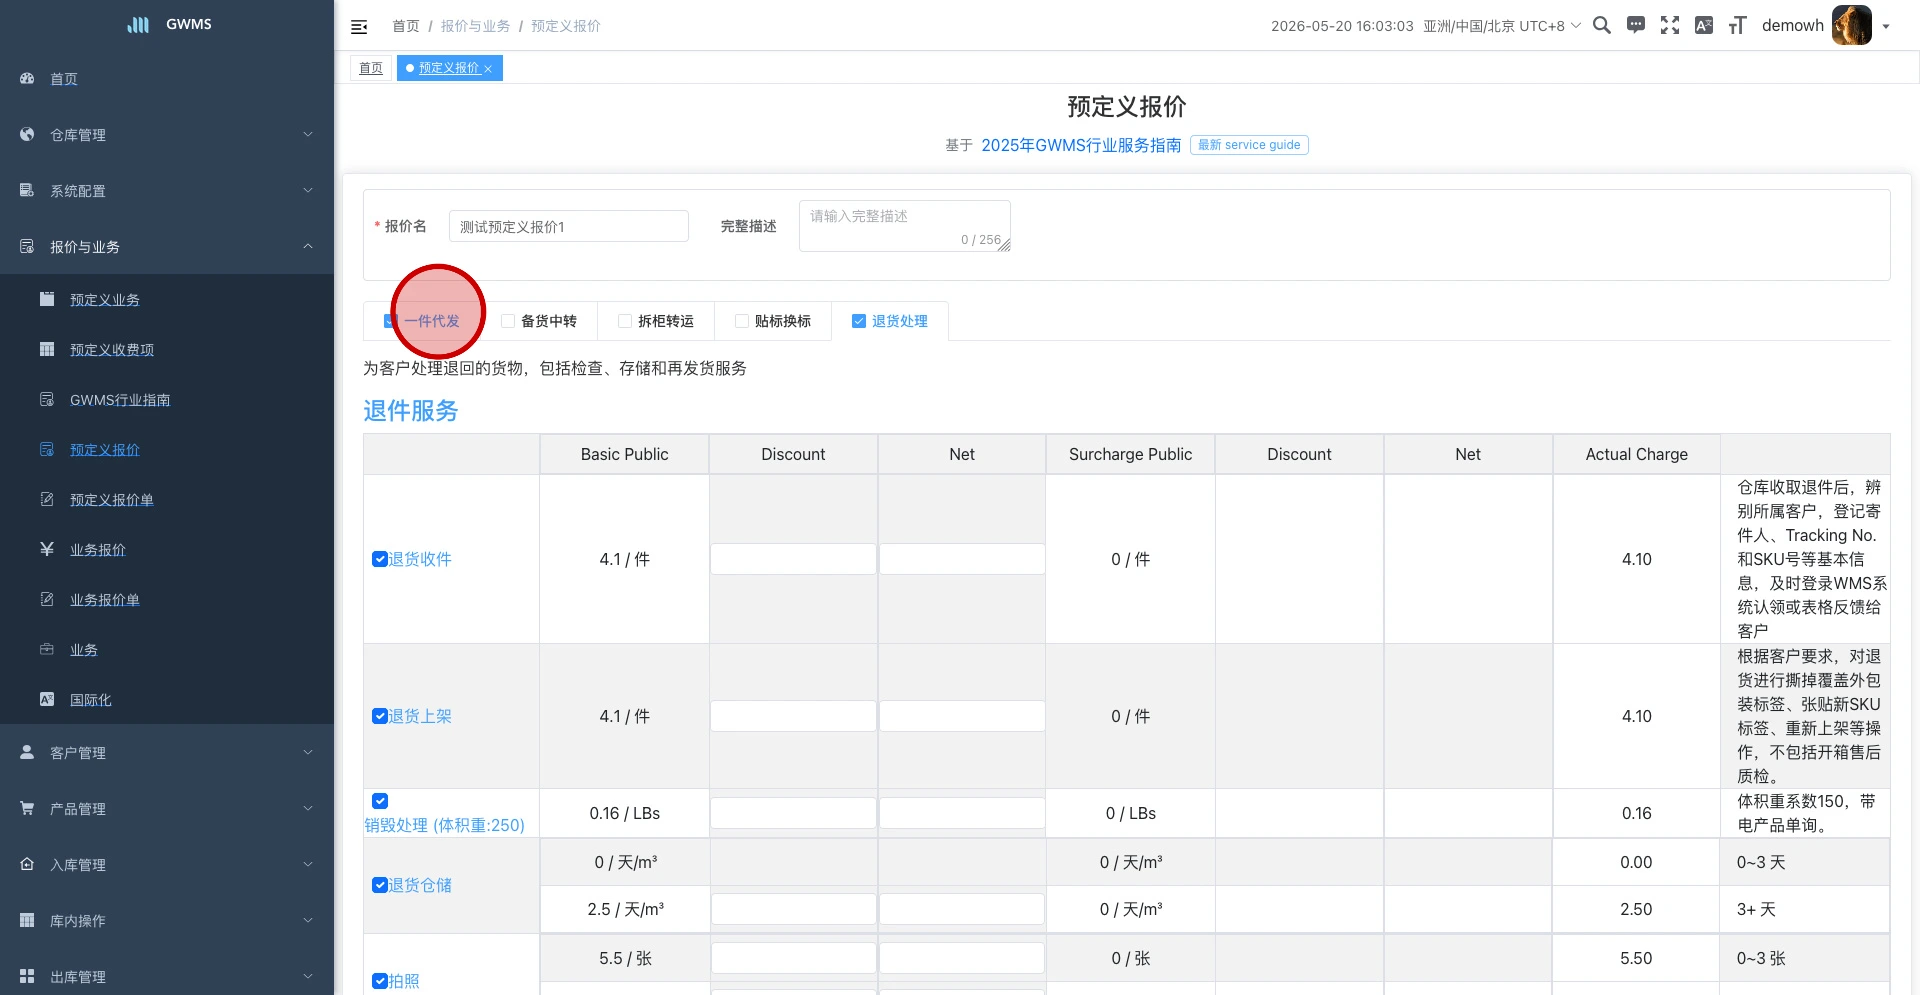Viewport: 1920px width, 995px height.
Task: Open the message chat bubble icon
Action: pos(1636,25)
